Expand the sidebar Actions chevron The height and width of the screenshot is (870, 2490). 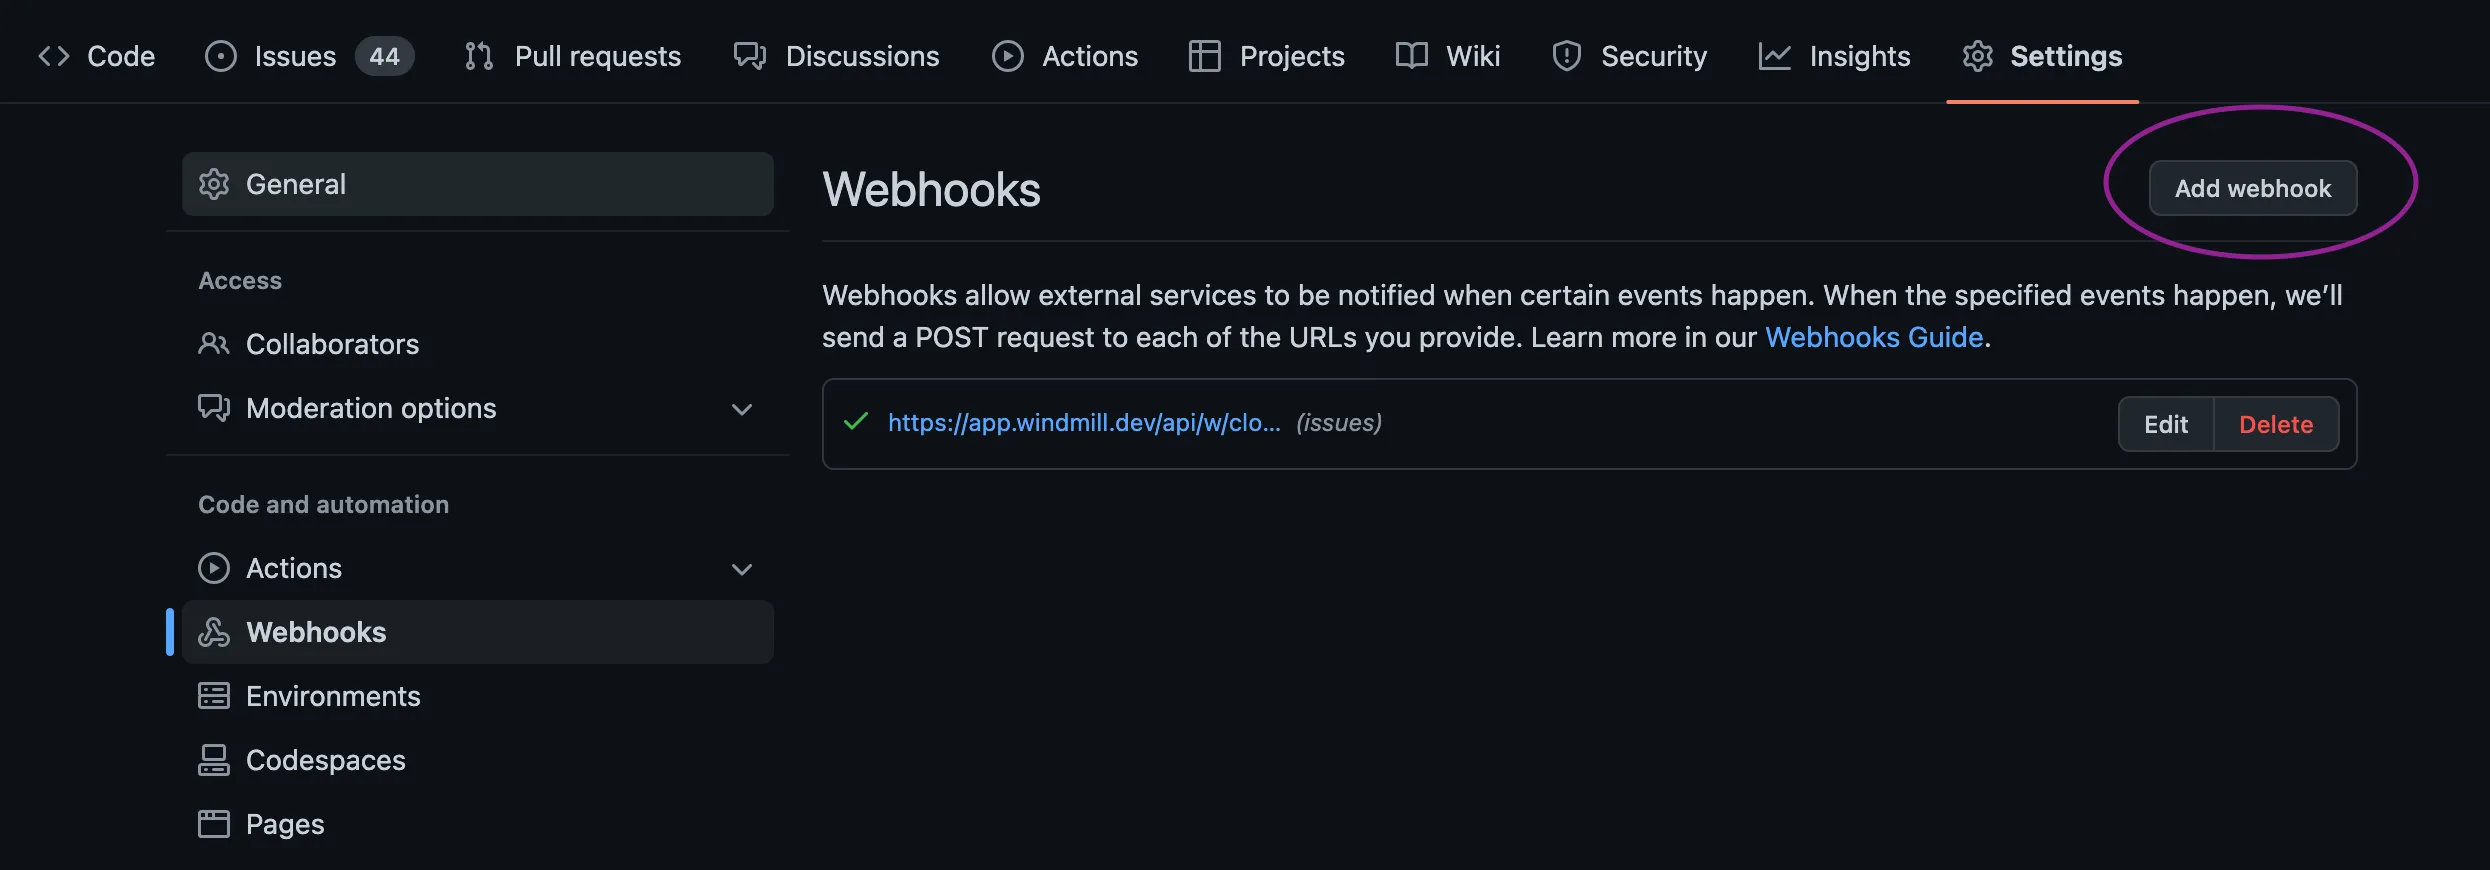click(x=741, y=569)
